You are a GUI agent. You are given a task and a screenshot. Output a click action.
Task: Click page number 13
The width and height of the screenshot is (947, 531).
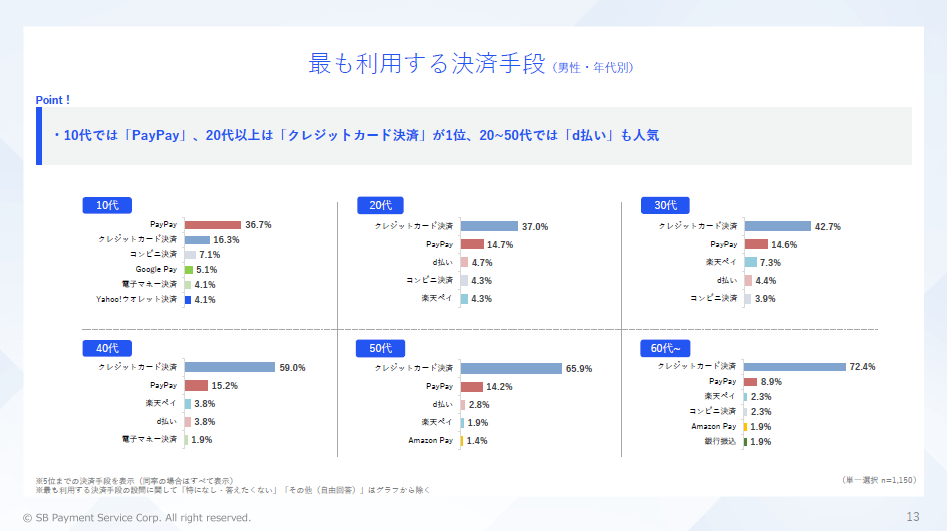pos(912,517)
